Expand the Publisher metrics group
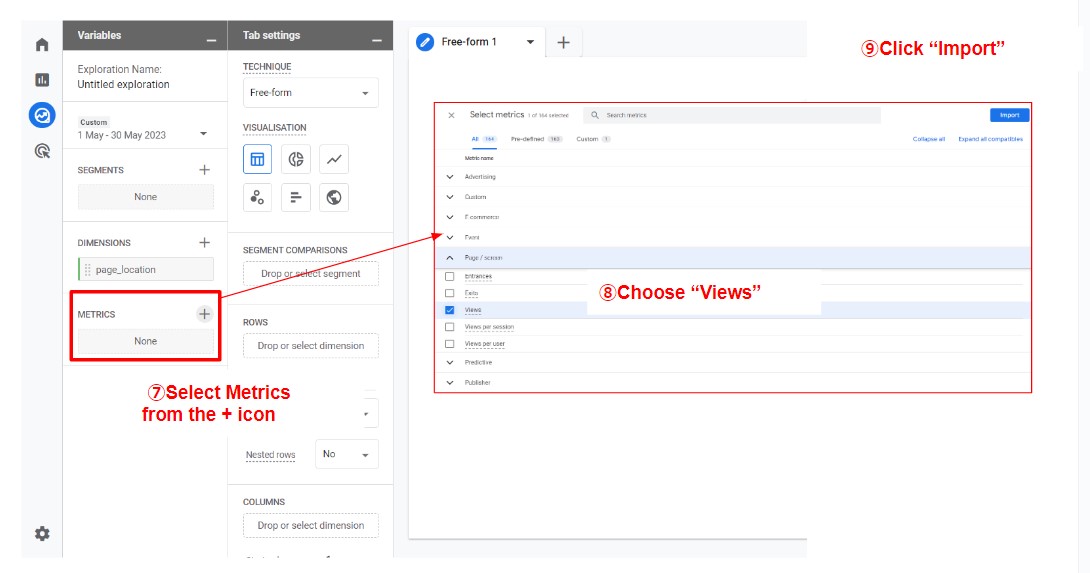1090x573 pixels. click(450, 382)
